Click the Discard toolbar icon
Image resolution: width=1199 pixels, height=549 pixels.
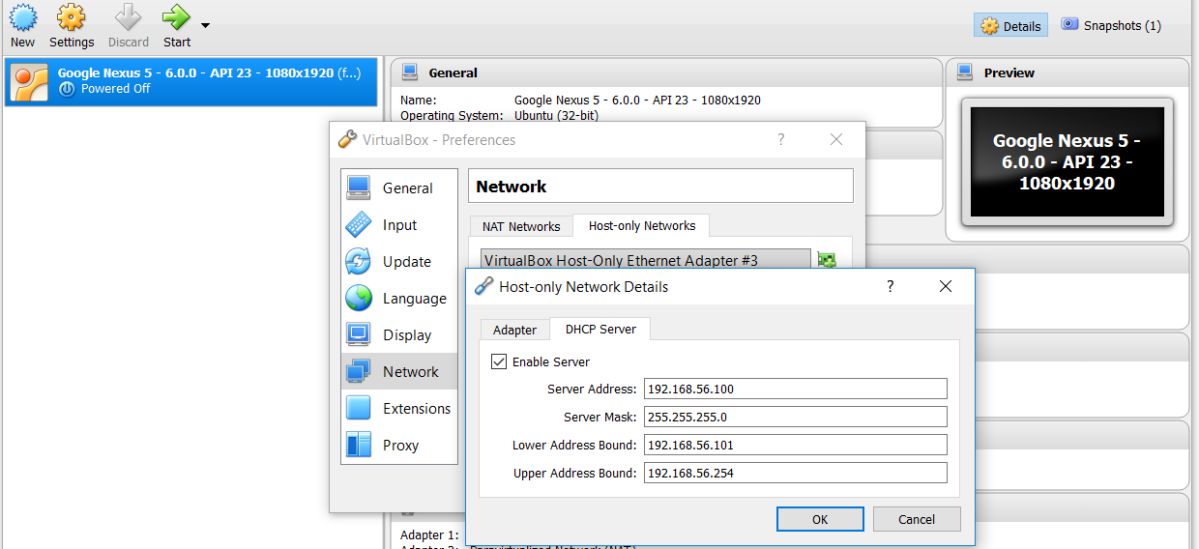click(x=128, y=17)
